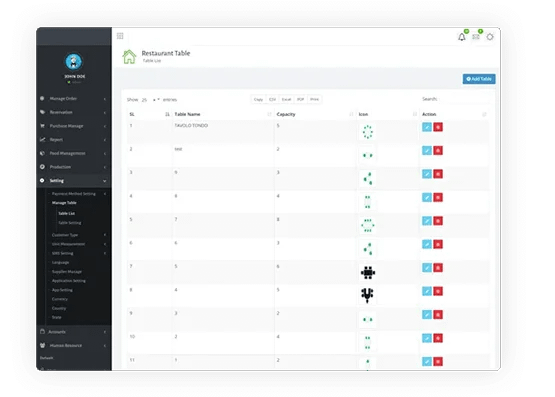The width and height of the screenshot is (555, 397).
Task: Click the Print button
Action: point(314,99)
